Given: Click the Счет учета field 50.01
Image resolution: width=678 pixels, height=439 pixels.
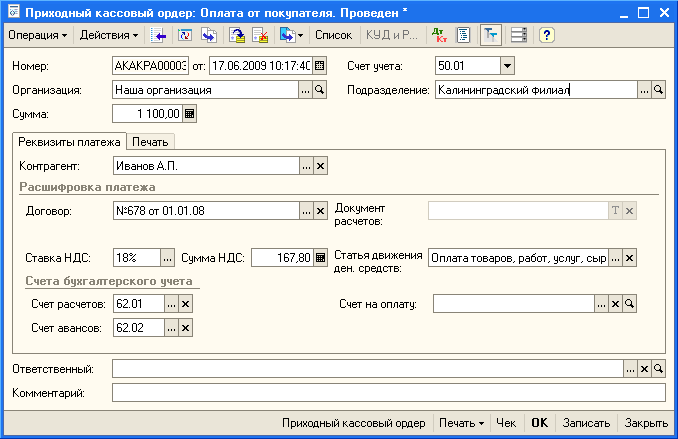Looking at the screenshot, I should [468, 66].
